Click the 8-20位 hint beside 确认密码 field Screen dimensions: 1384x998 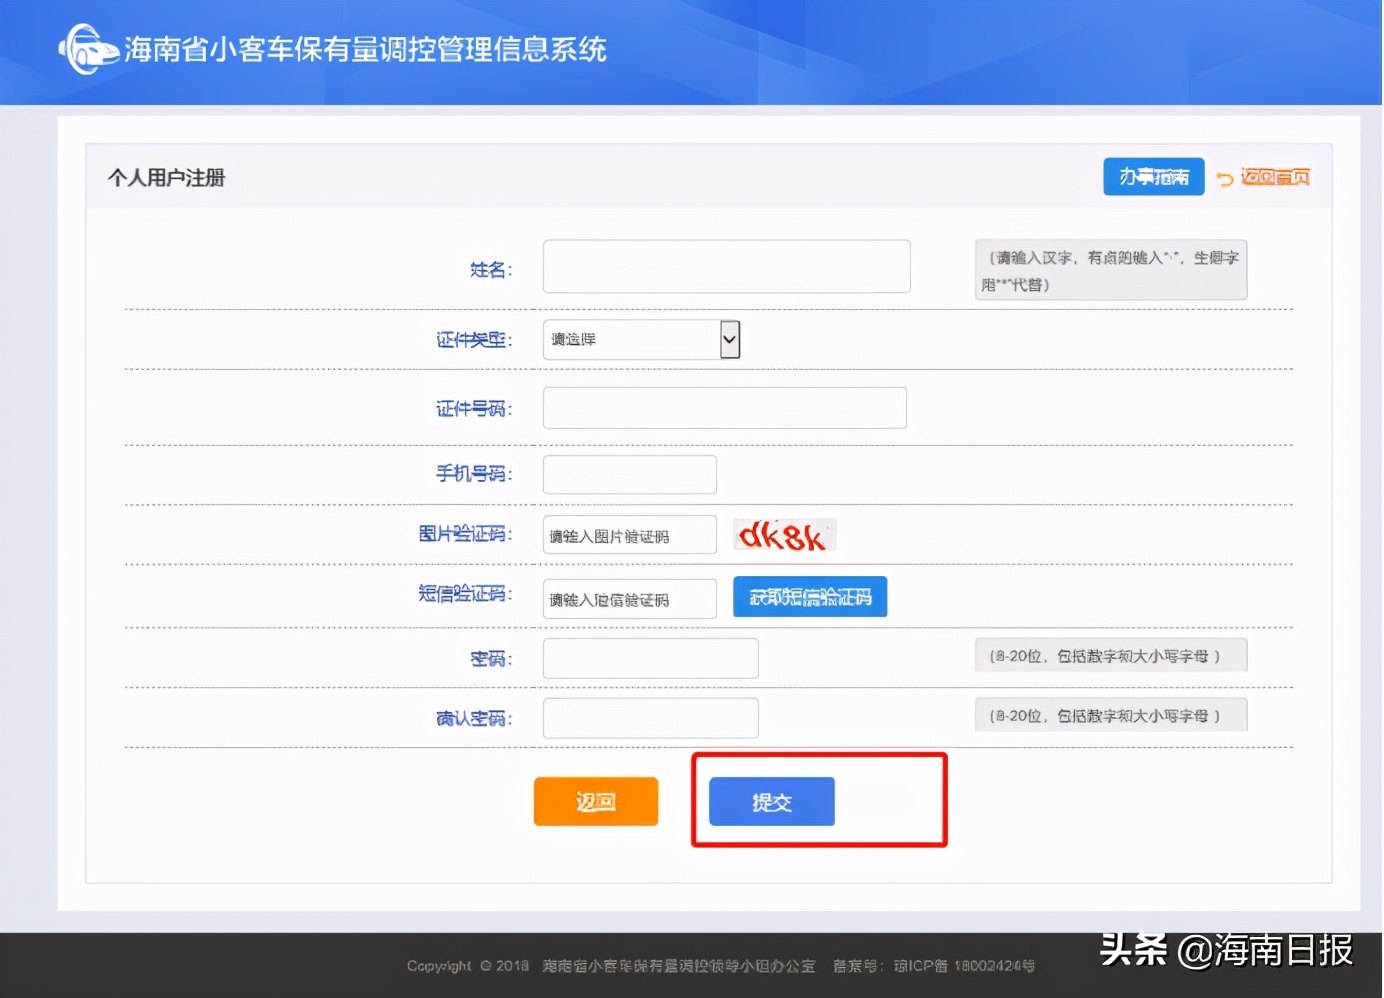pyautogui.click(x=1111, y=715)
